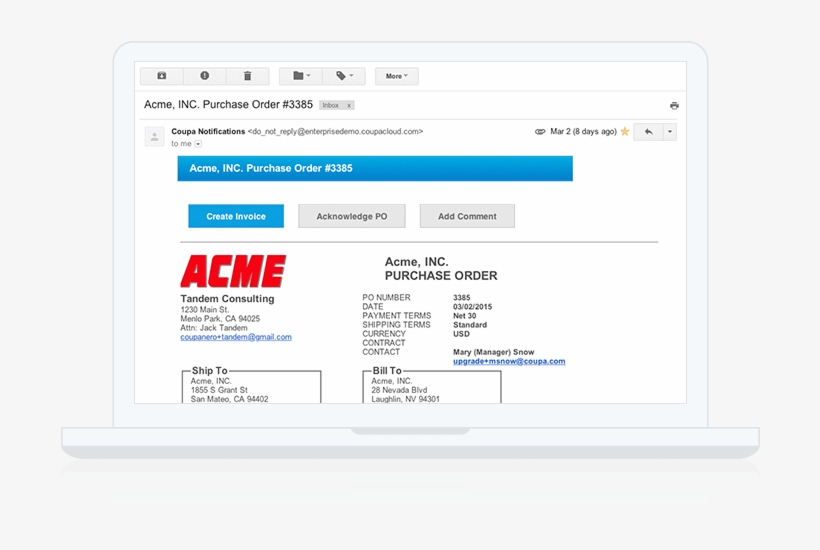This screenshot has height=550, width=820.
Task: Expand the More actions menu
Action: 396,76
